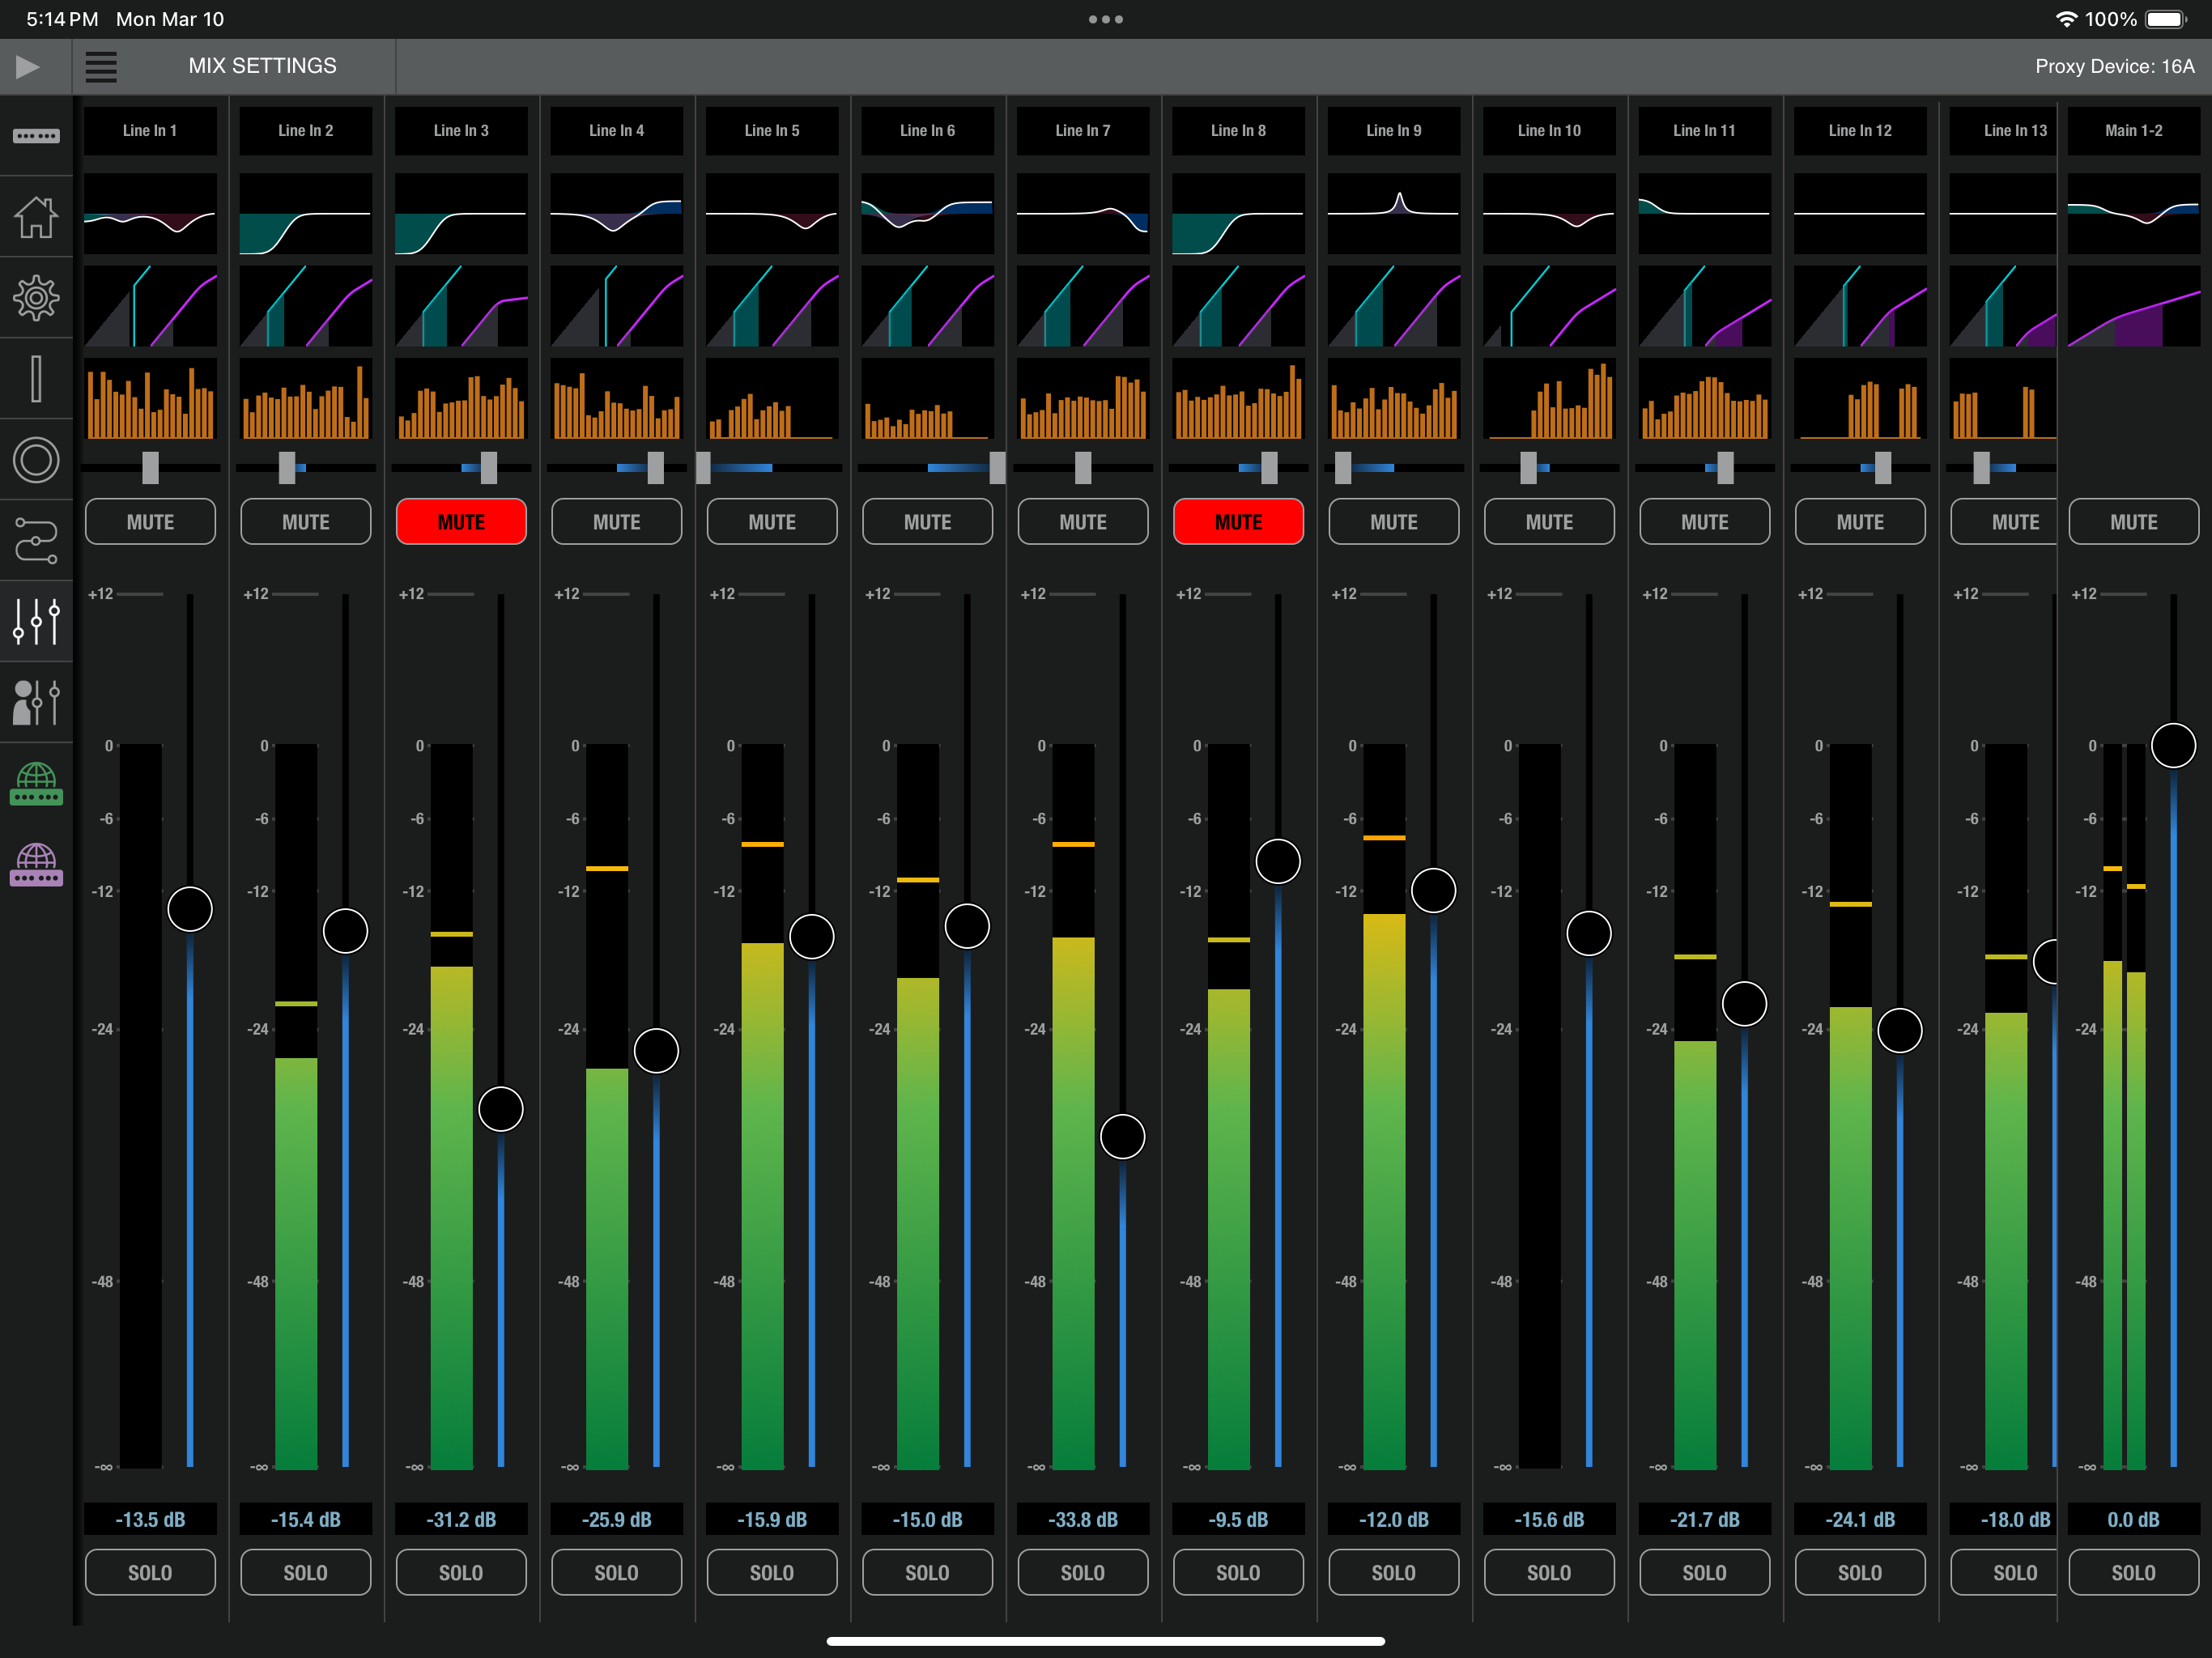
Task: Solo Line In 9 channel
Action: 1394,1572
